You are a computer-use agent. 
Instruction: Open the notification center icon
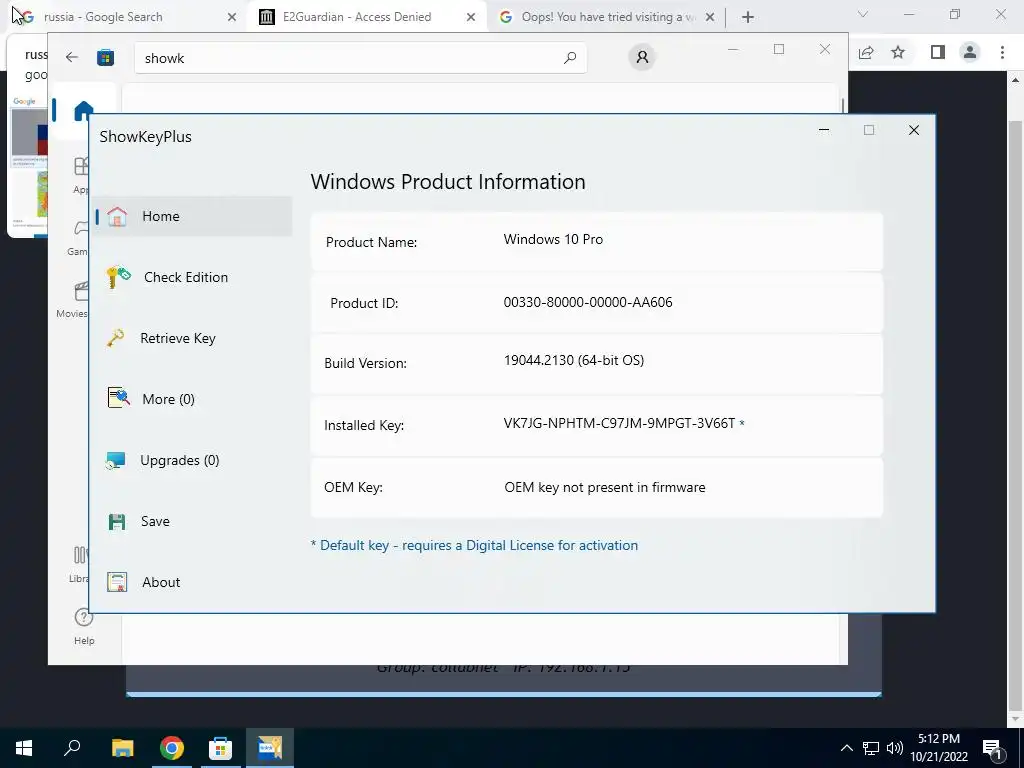tap(993, 749)
